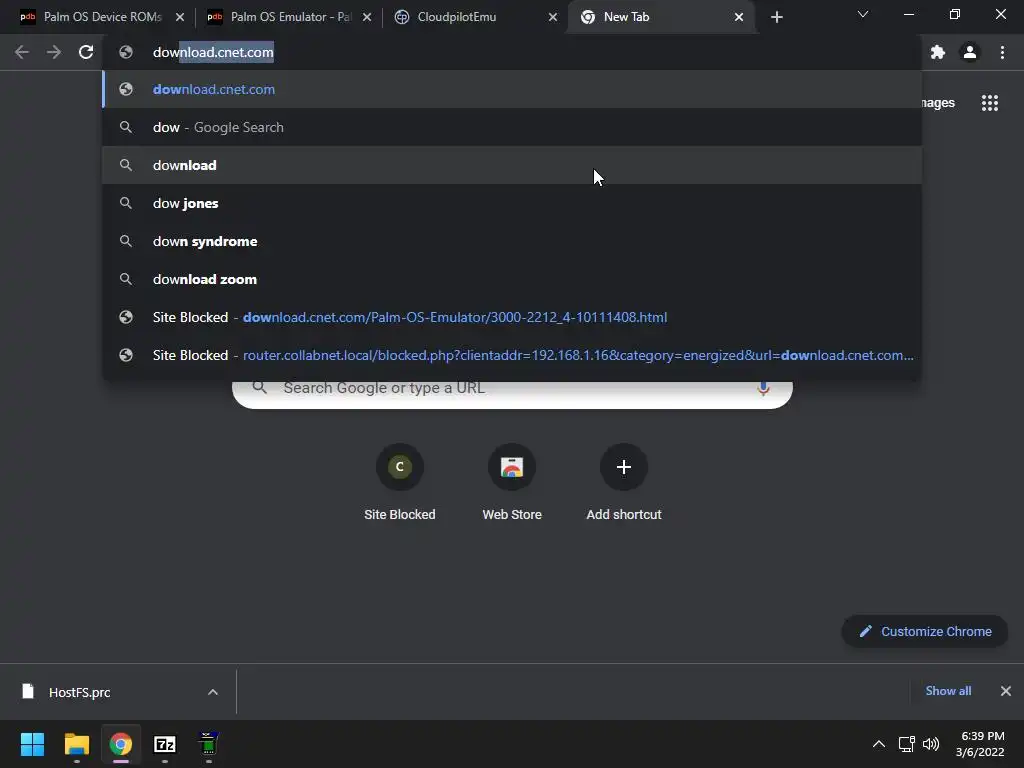Show hidden system tray icons
The width and height of the screenshot is (1024, 768).
[879, 744]
